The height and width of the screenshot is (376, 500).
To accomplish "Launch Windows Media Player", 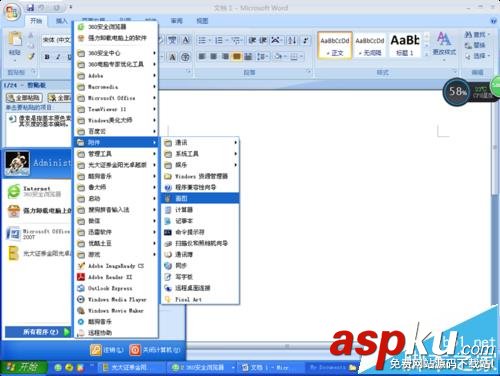I will (x=116, y=299).
